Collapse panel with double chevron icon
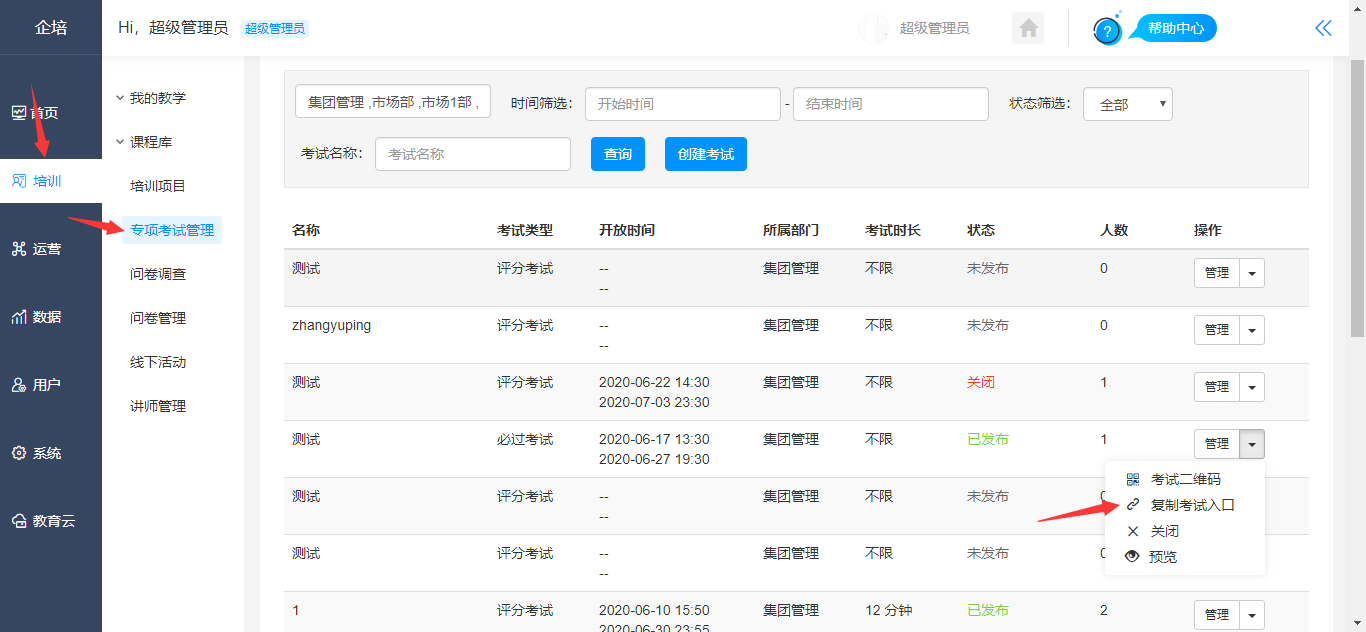 [x=1323, y=28]
